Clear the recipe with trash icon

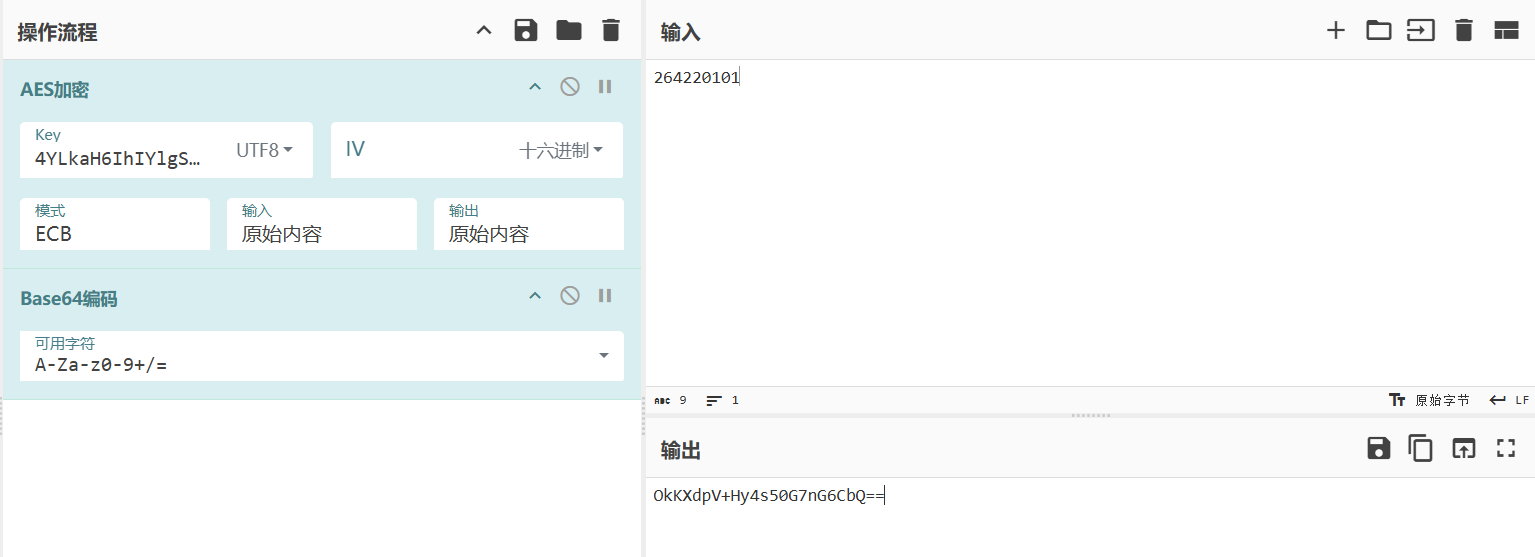pos(611,30)
